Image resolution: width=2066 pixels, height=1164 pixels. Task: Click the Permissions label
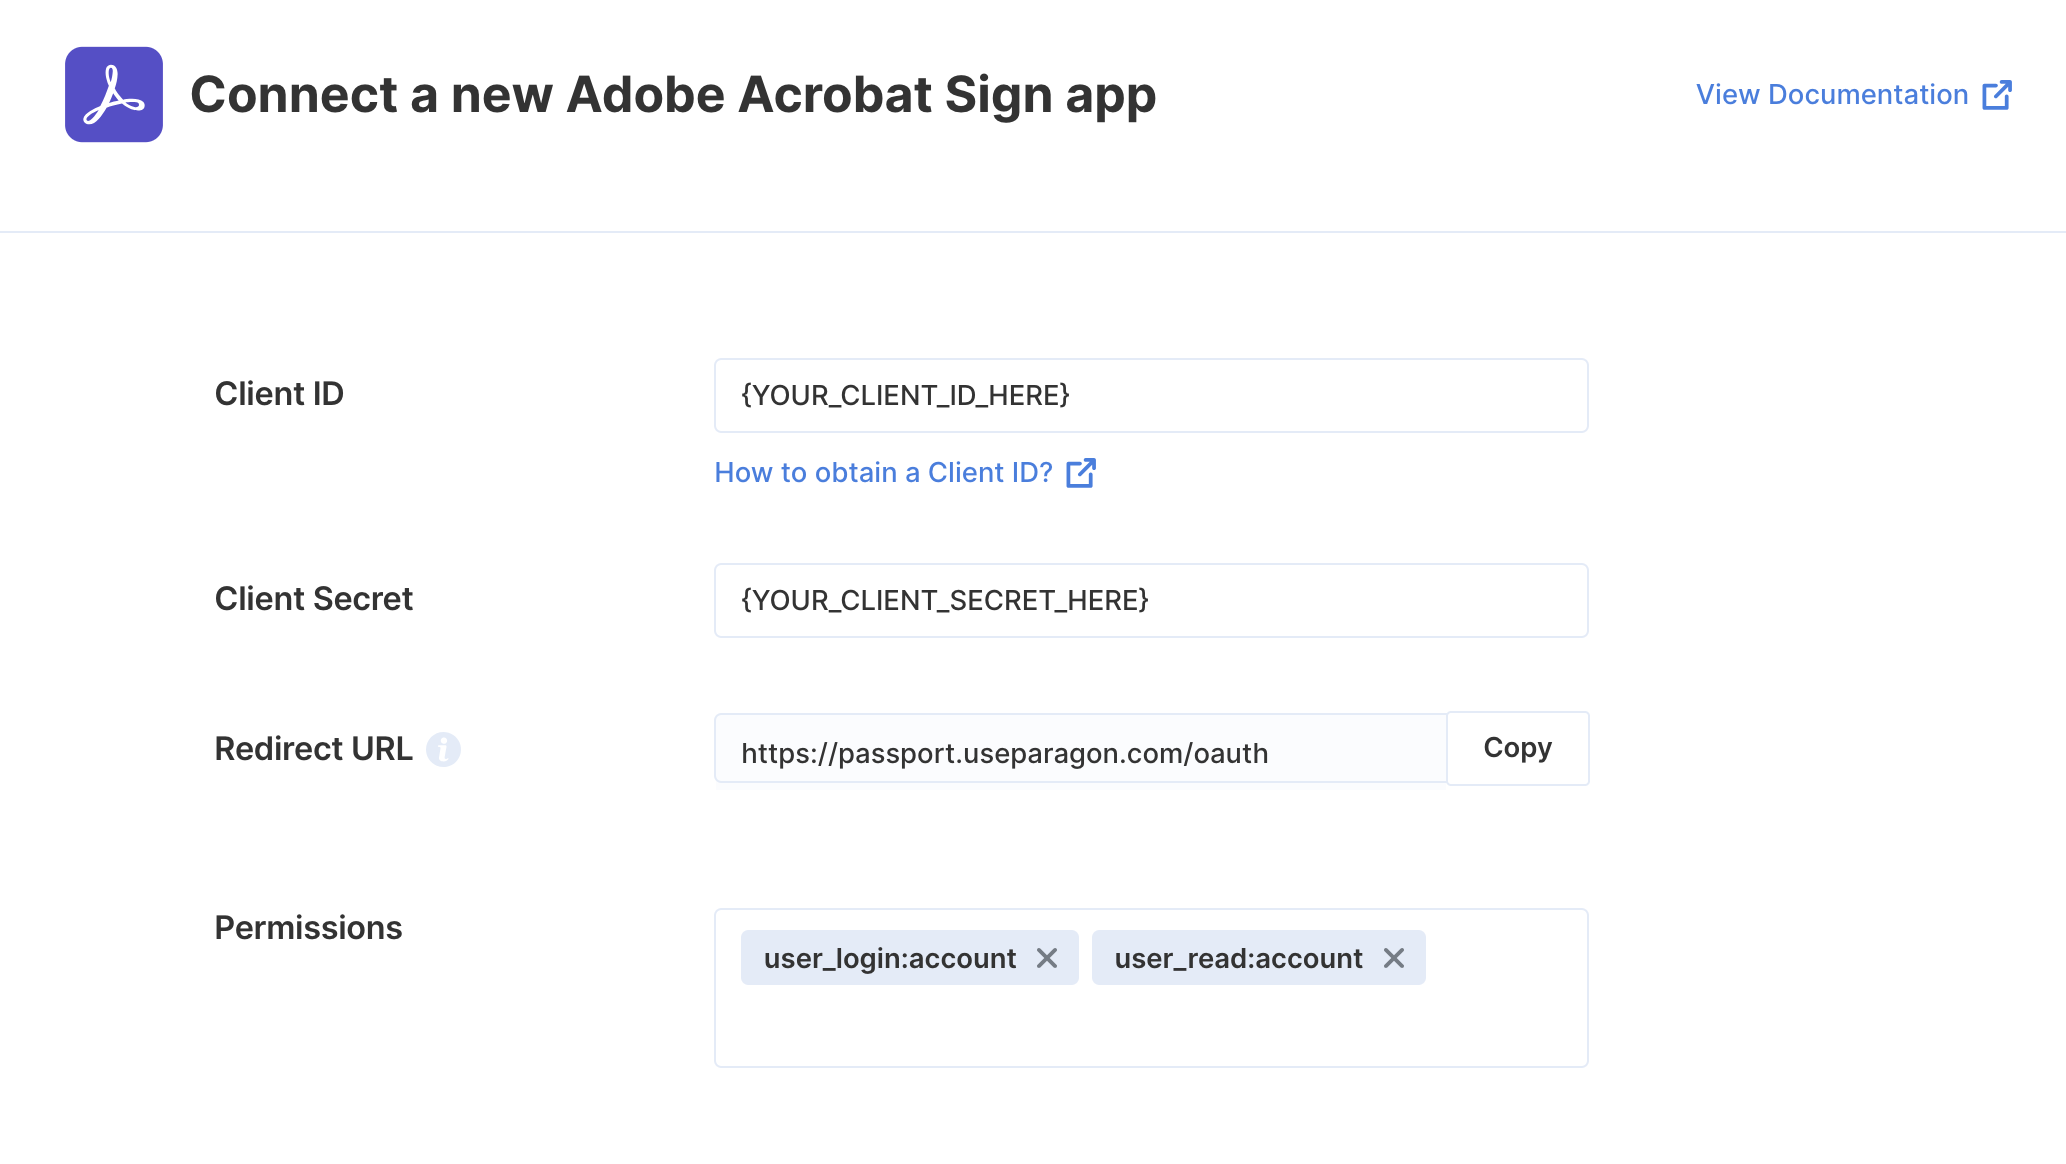click(308, 928)
